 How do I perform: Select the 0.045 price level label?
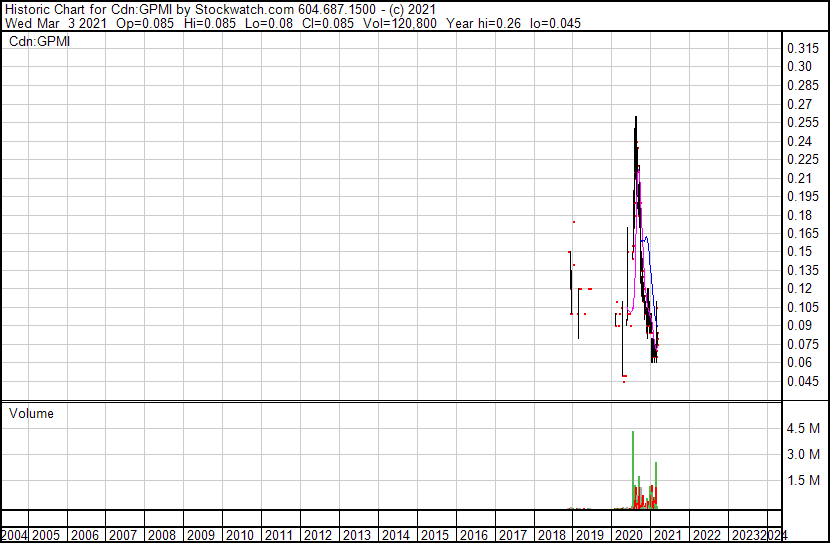click(x=803, y=381)
